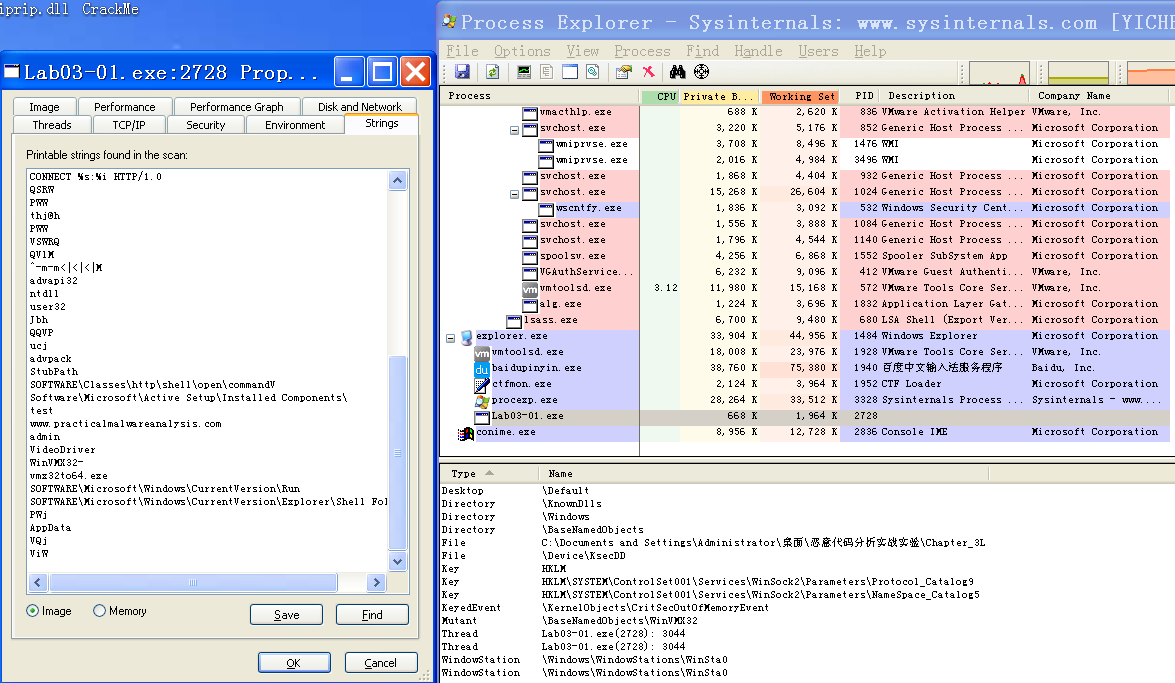Open the Process menu

click(642, 51)
